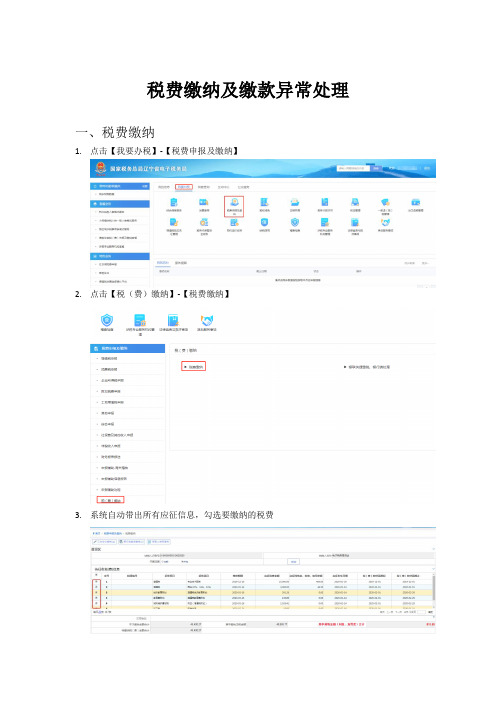This screenshot has height=702, width=496.
Task: Select 税(费)缴纳 at the sidebar bottom
Action: [x=110, y=500]
